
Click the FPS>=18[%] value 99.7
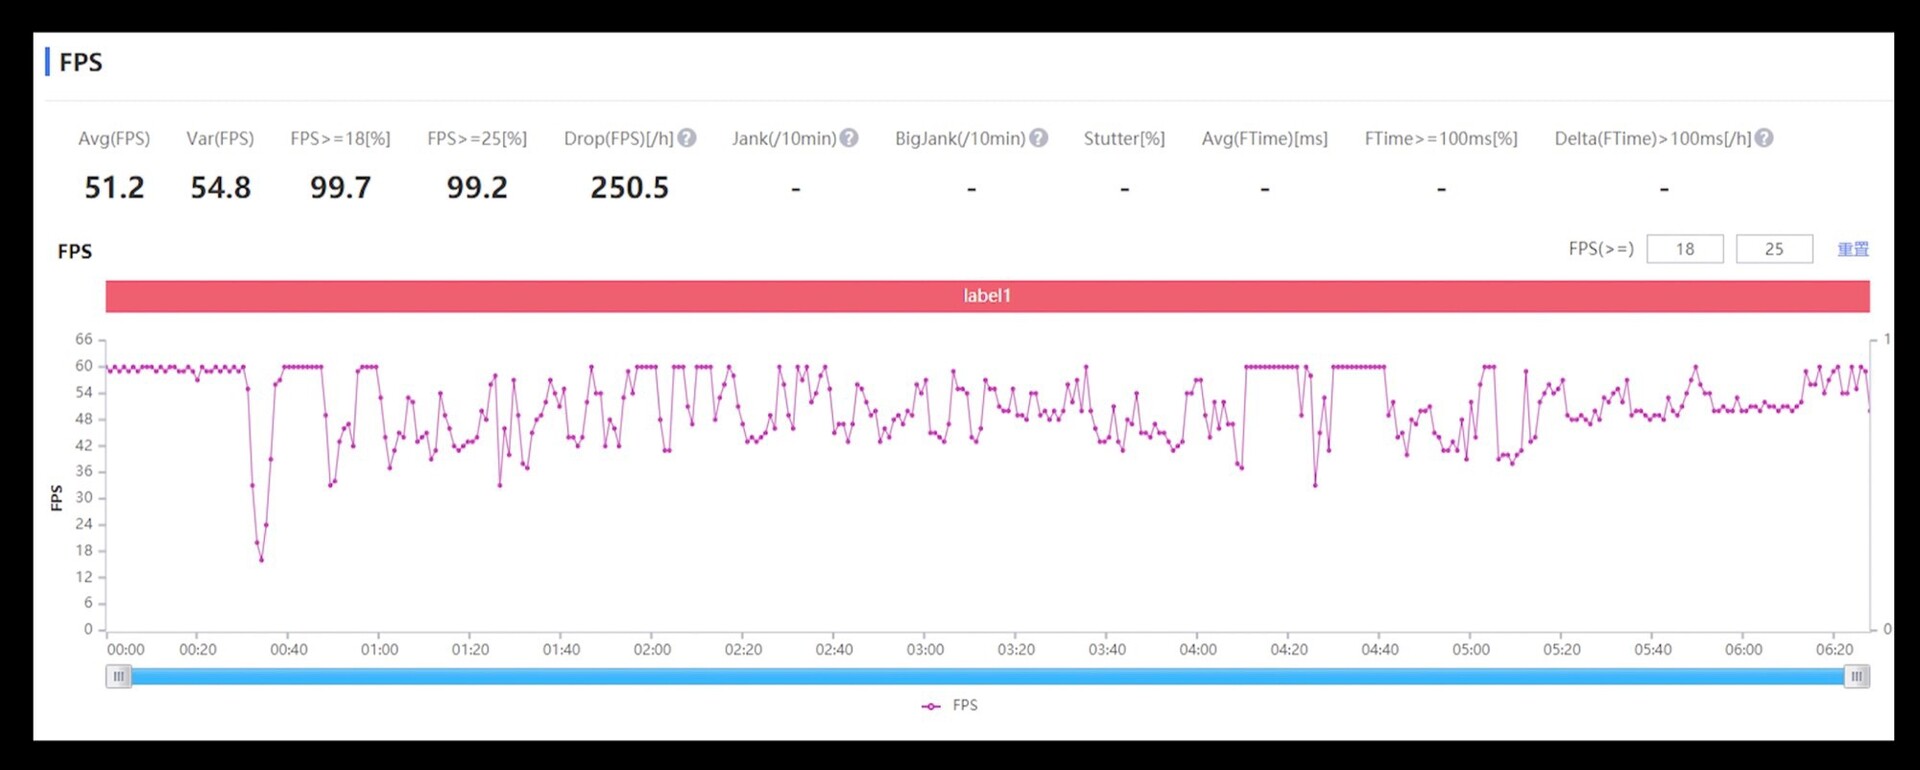point(340,187)
